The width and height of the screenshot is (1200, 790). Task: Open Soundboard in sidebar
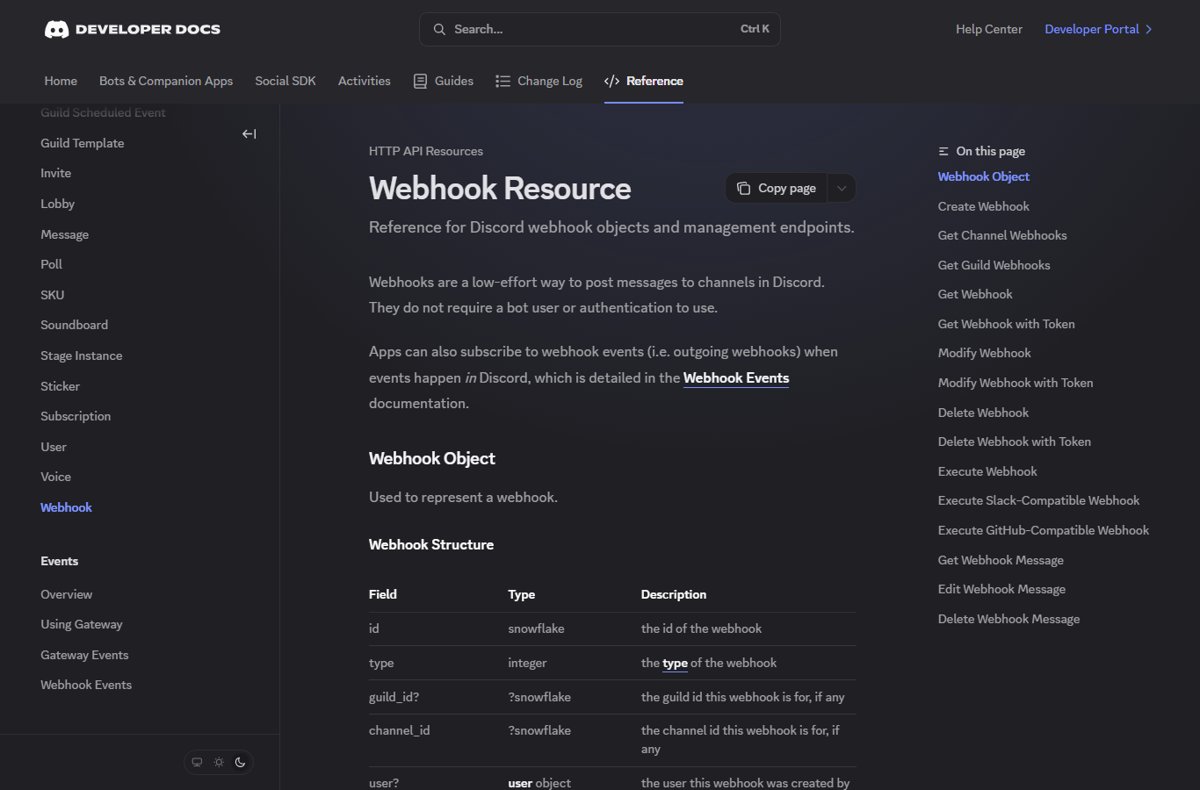coord(74,325)
